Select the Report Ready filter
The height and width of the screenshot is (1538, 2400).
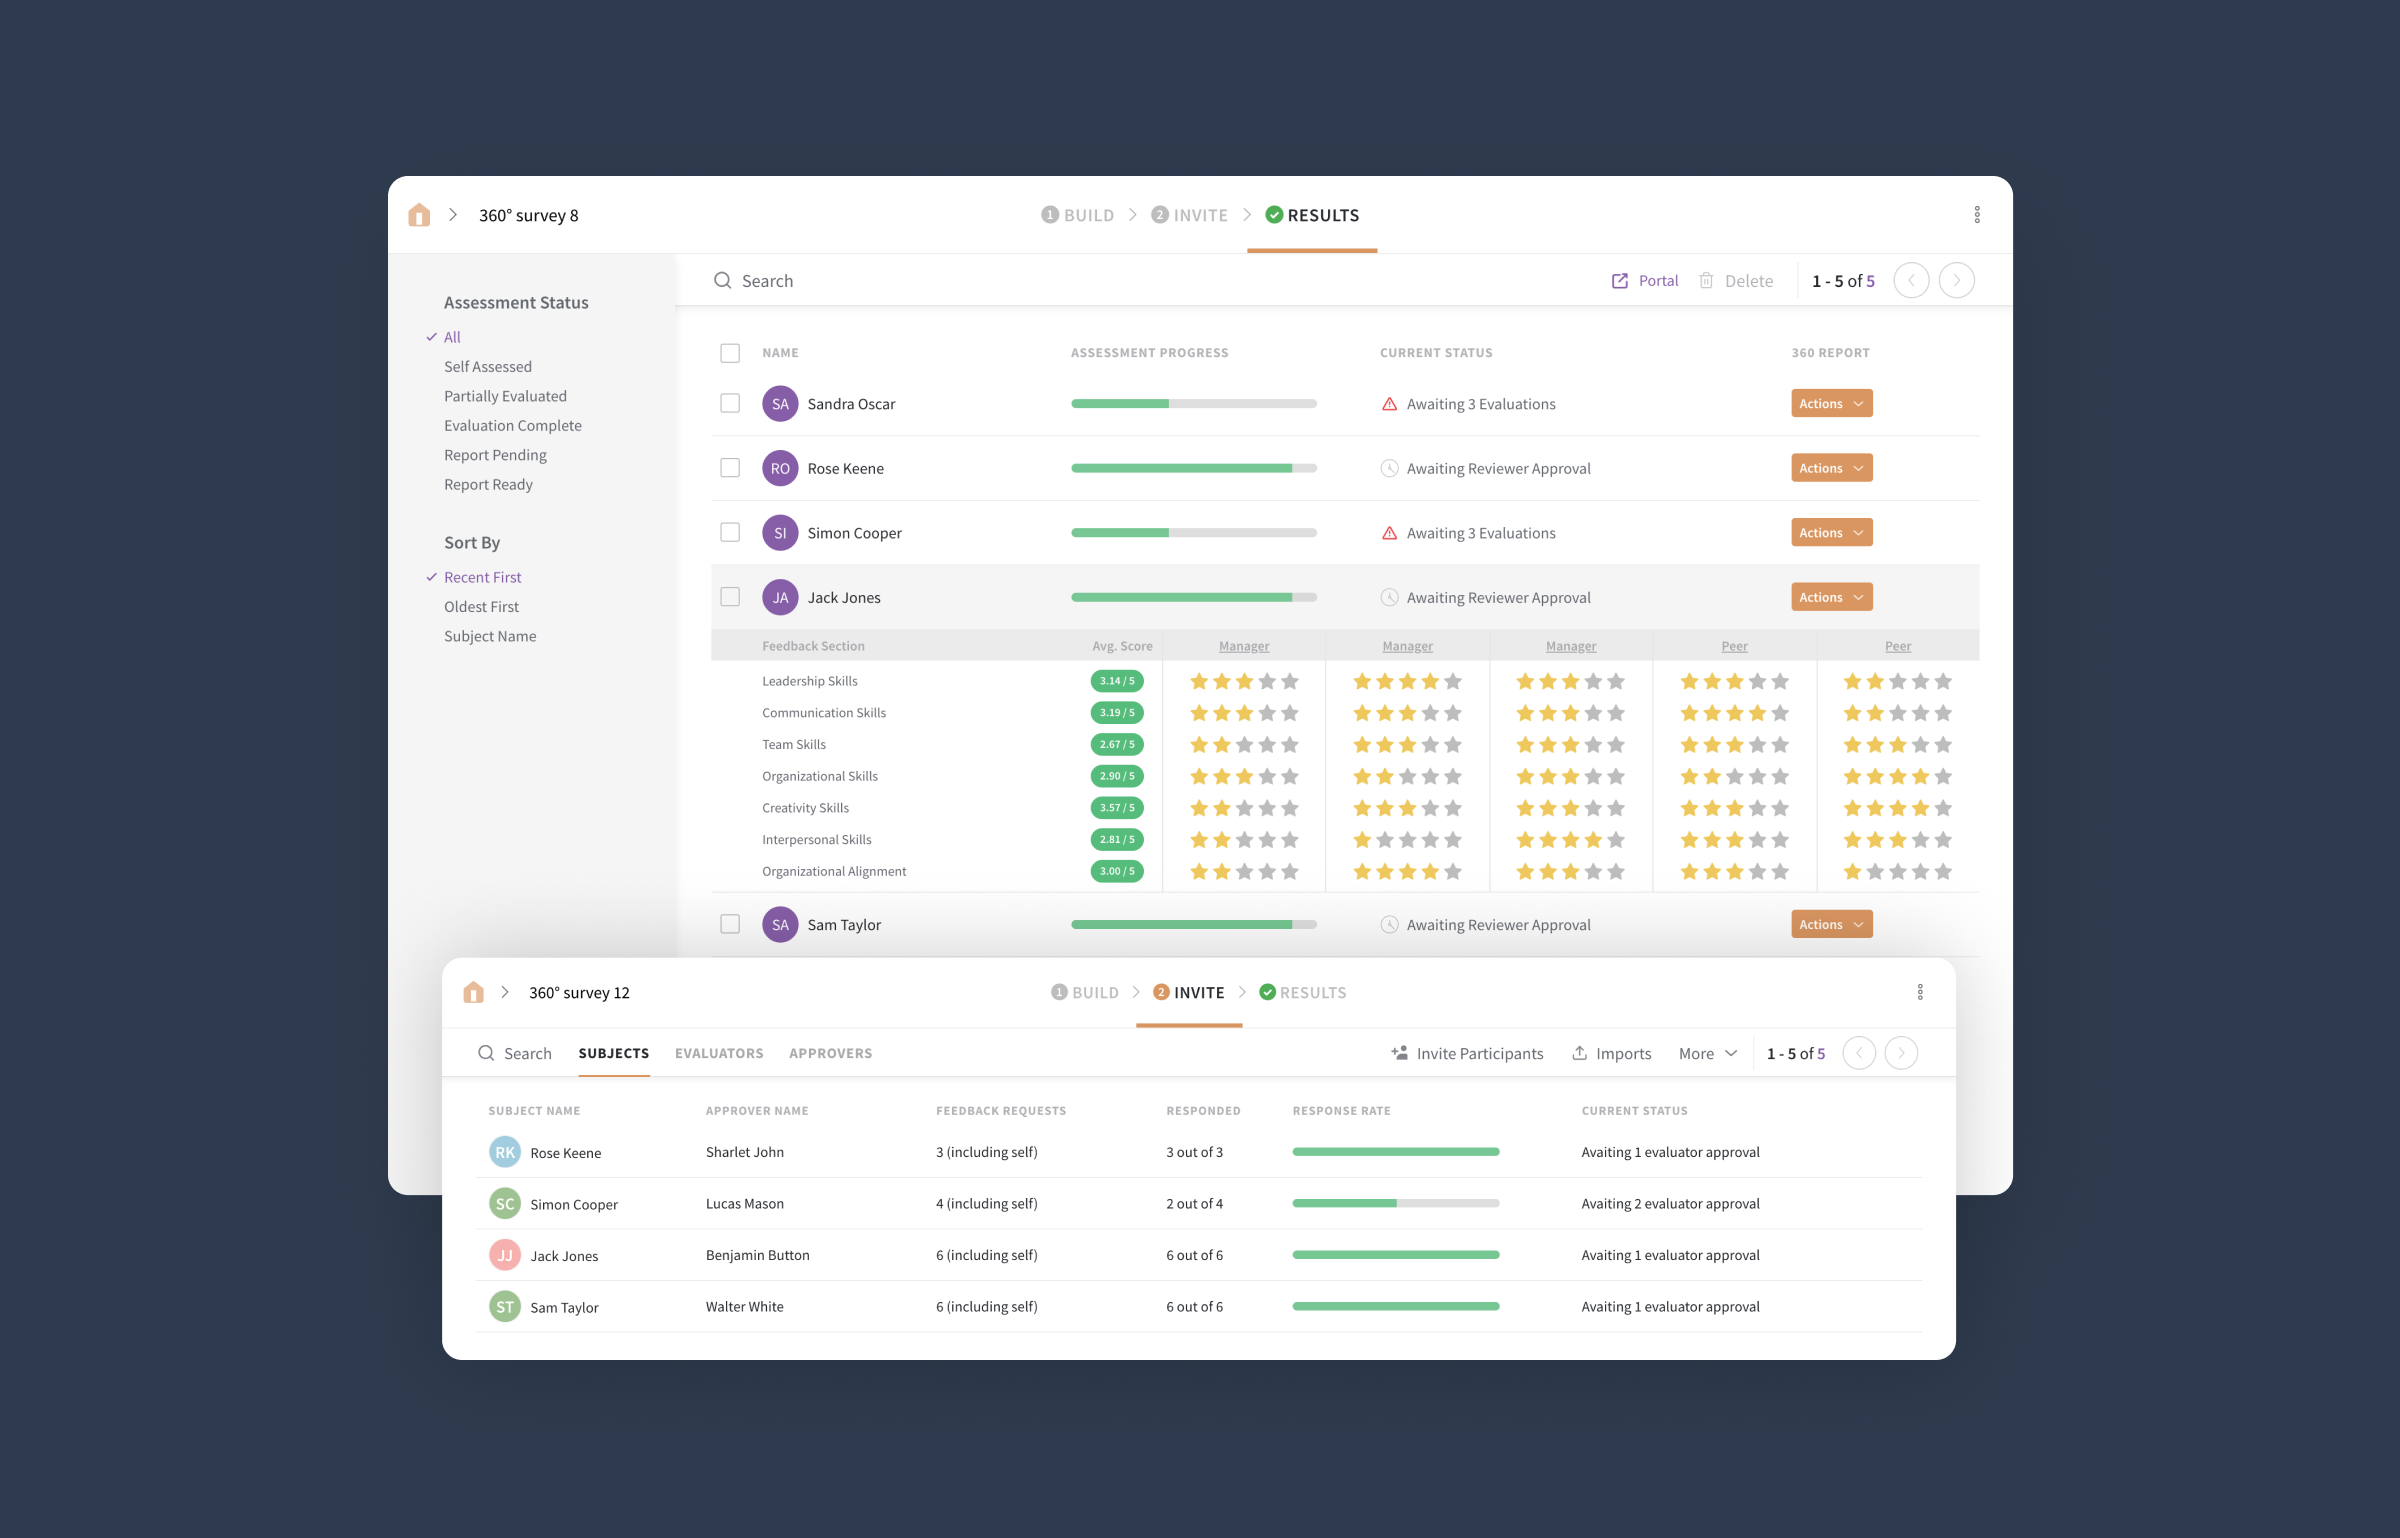tap(488, 484)
